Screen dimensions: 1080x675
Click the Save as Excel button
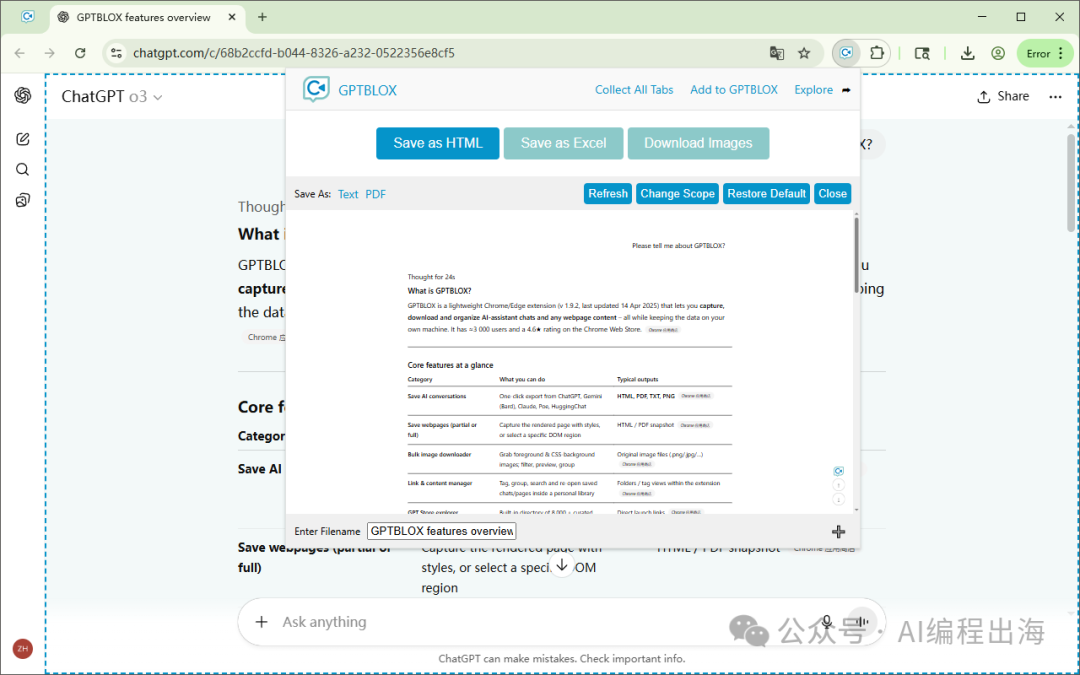(x=563, y=143)
